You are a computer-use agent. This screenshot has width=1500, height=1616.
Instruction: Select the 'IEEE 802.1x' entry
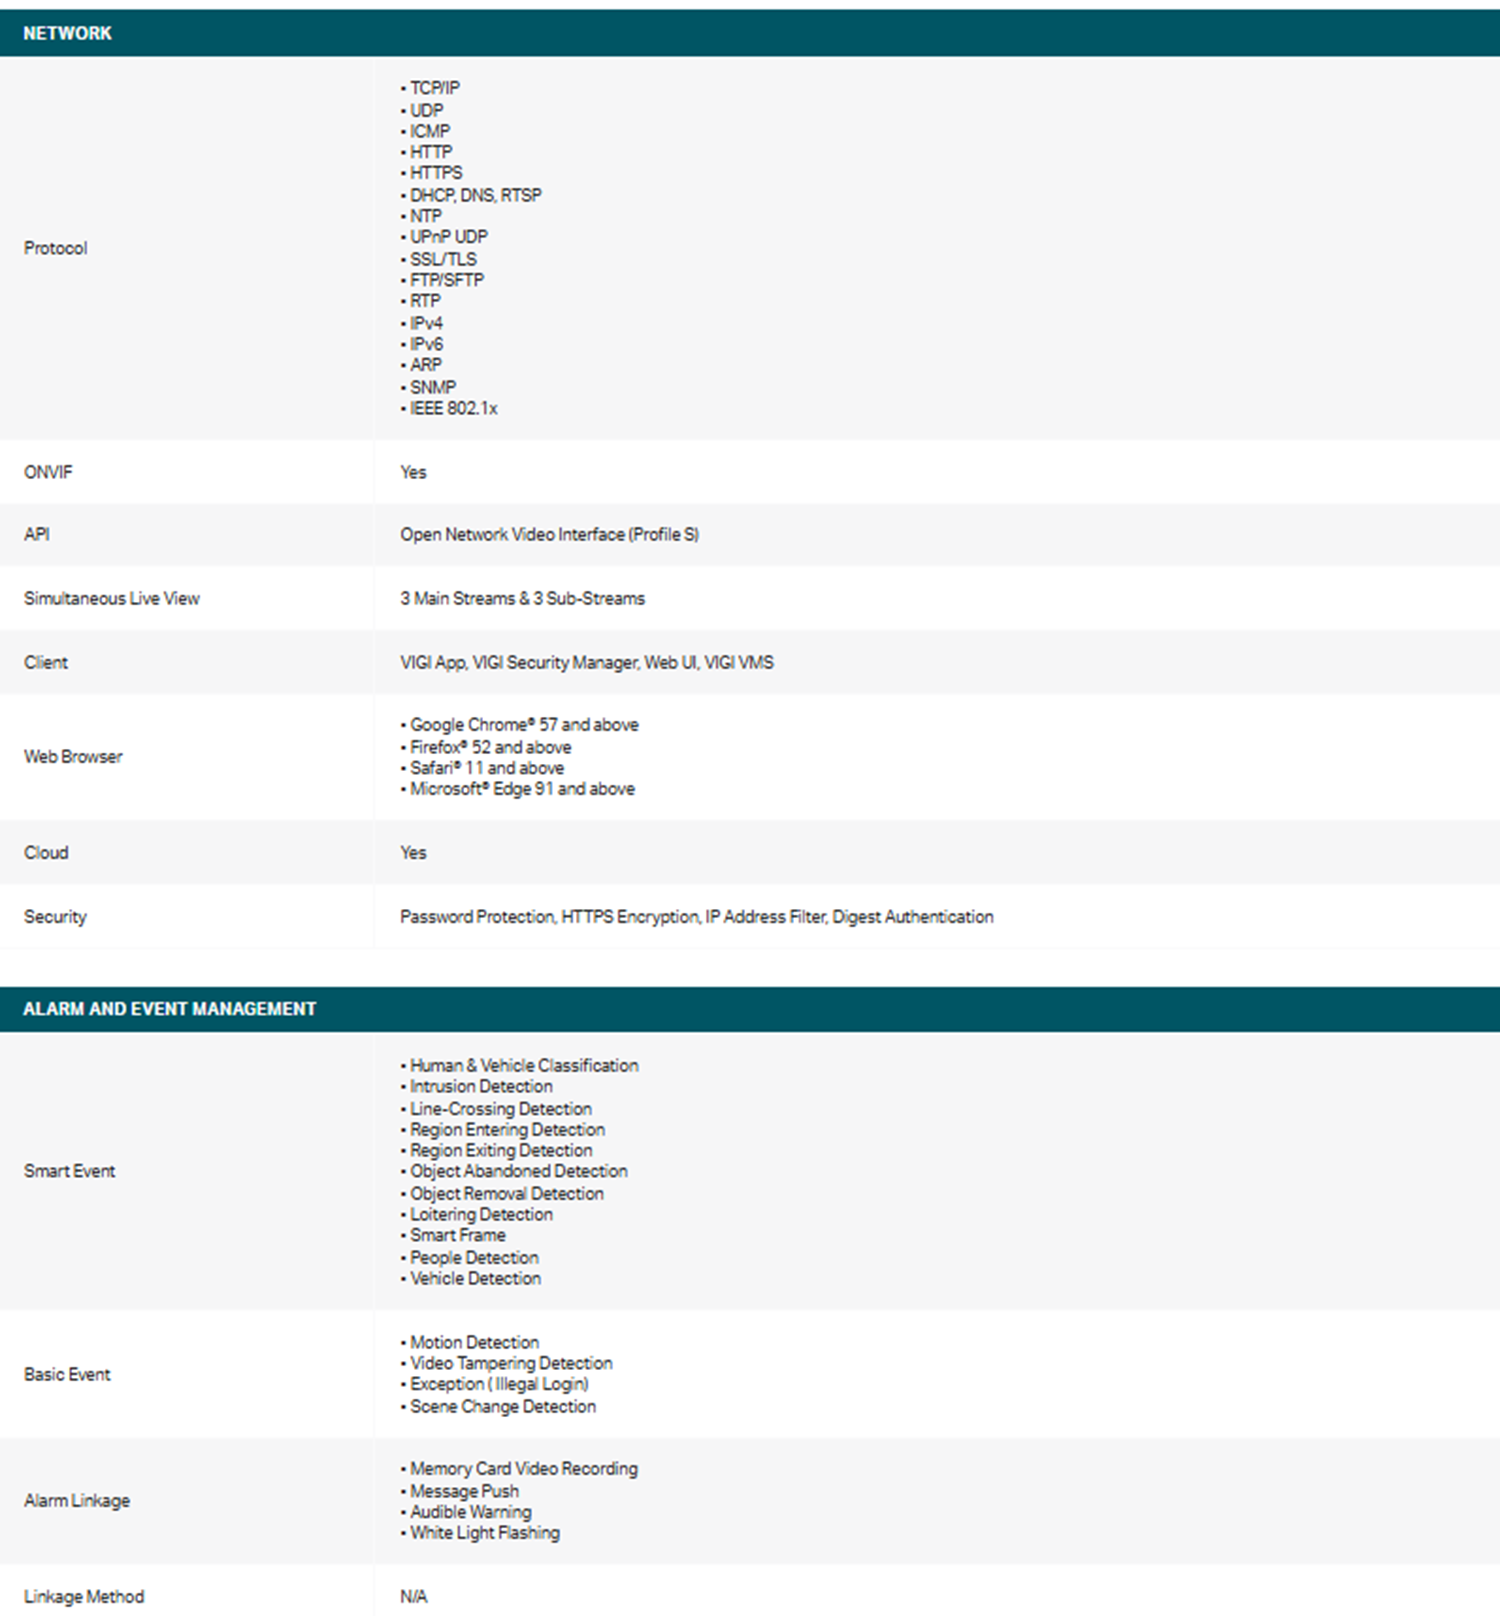click(454, 408)
